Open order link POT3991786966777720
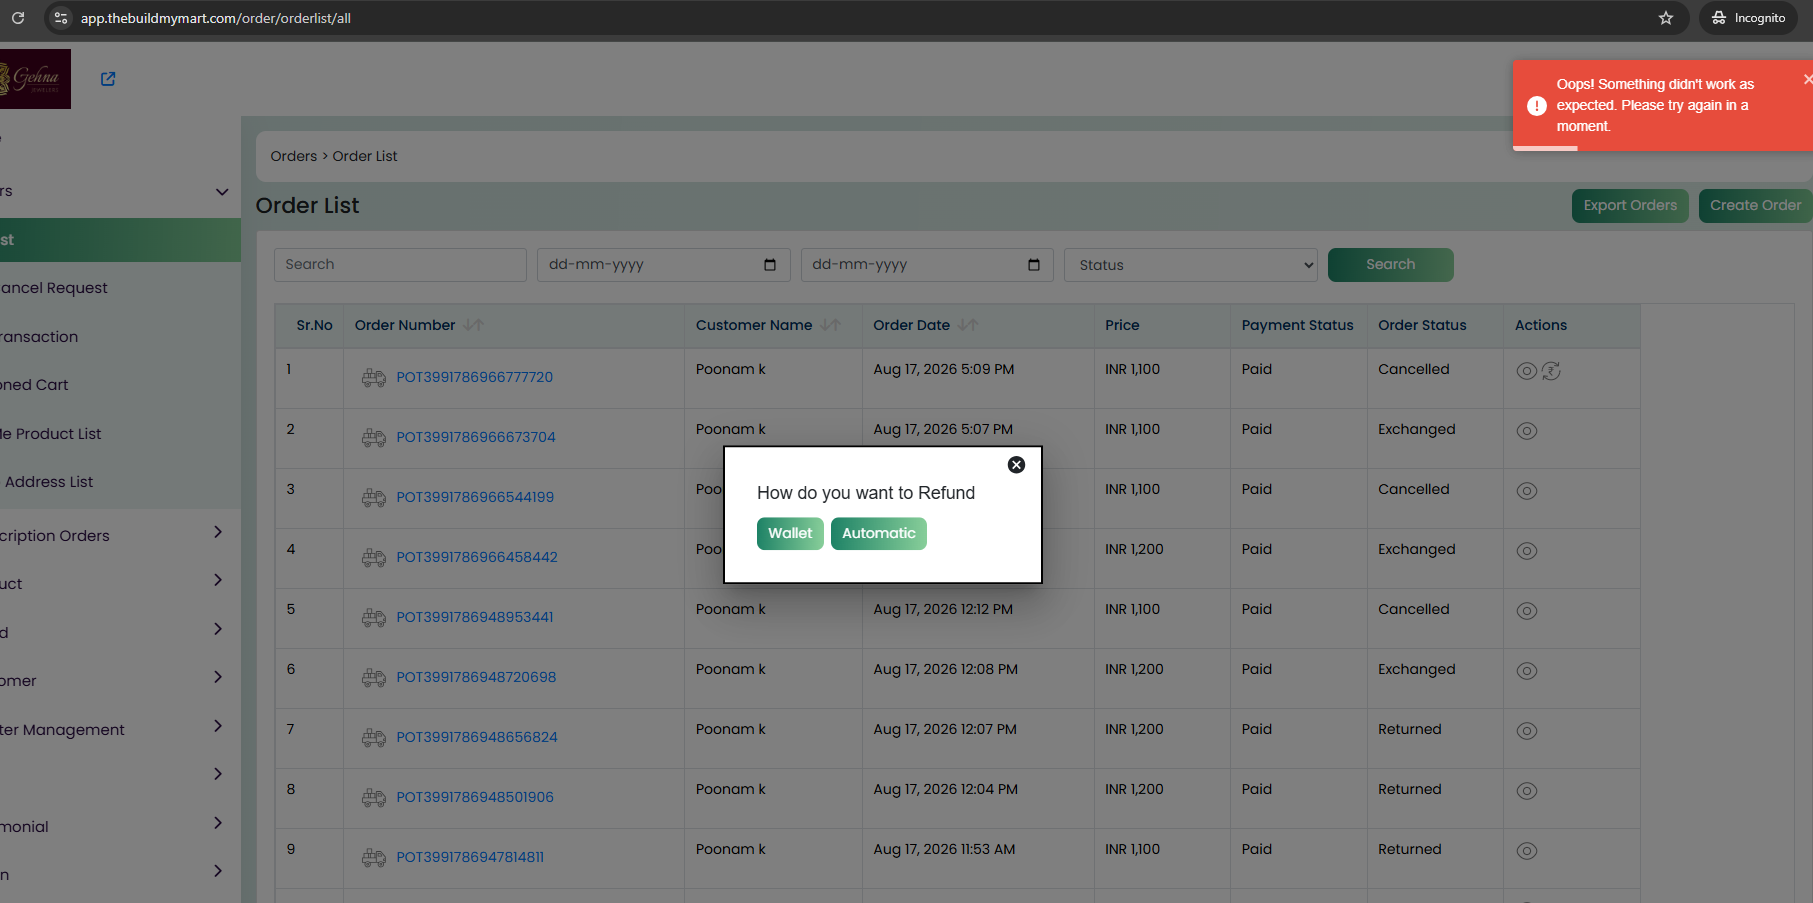This screenshot has width=1813, height=903. pyautogui.click(x=474, y=377)
